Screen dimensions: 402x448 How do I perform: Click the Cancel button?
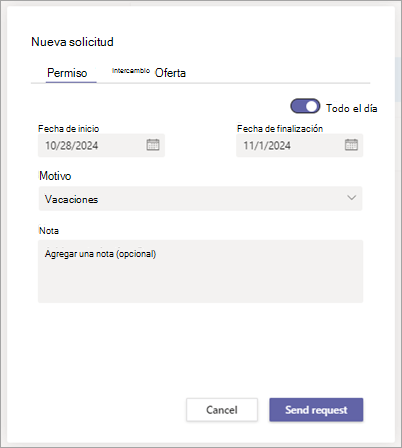pos(222,410)
